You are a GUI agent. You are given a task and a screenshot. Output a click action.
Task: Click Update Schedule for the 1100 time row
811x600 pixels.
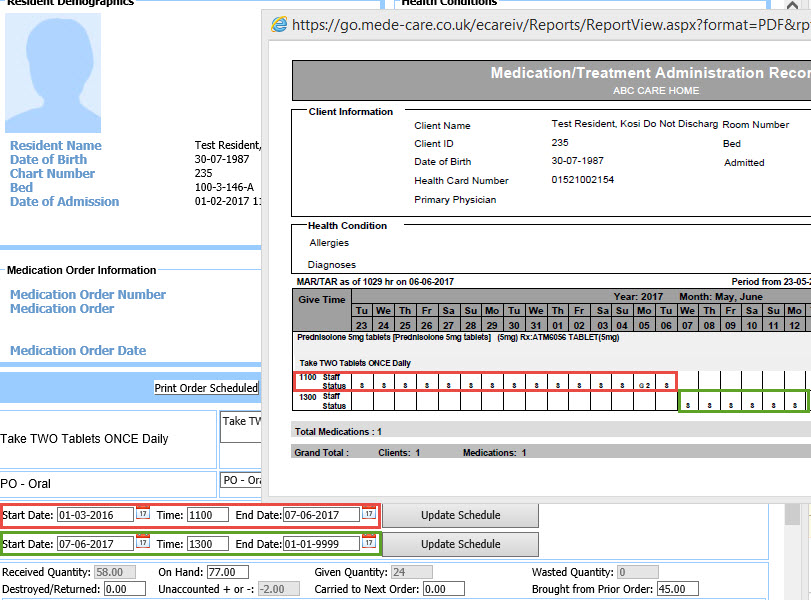(460, 515)
